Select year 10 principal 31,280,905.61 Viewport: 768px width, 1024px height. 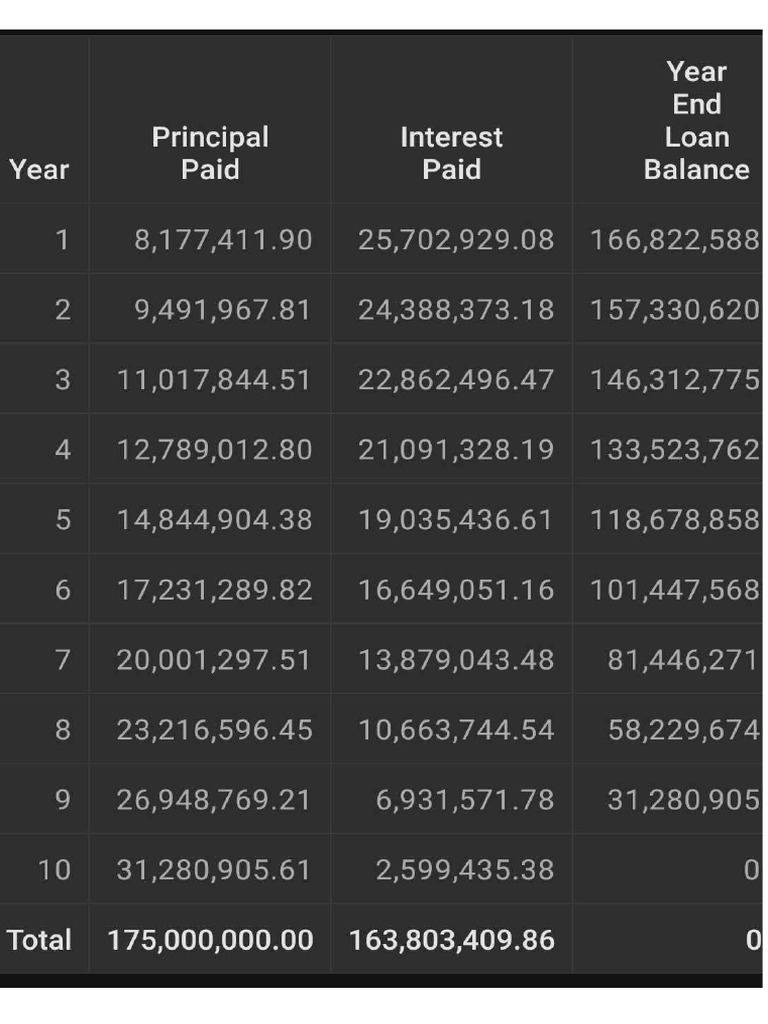click(215, 870)
